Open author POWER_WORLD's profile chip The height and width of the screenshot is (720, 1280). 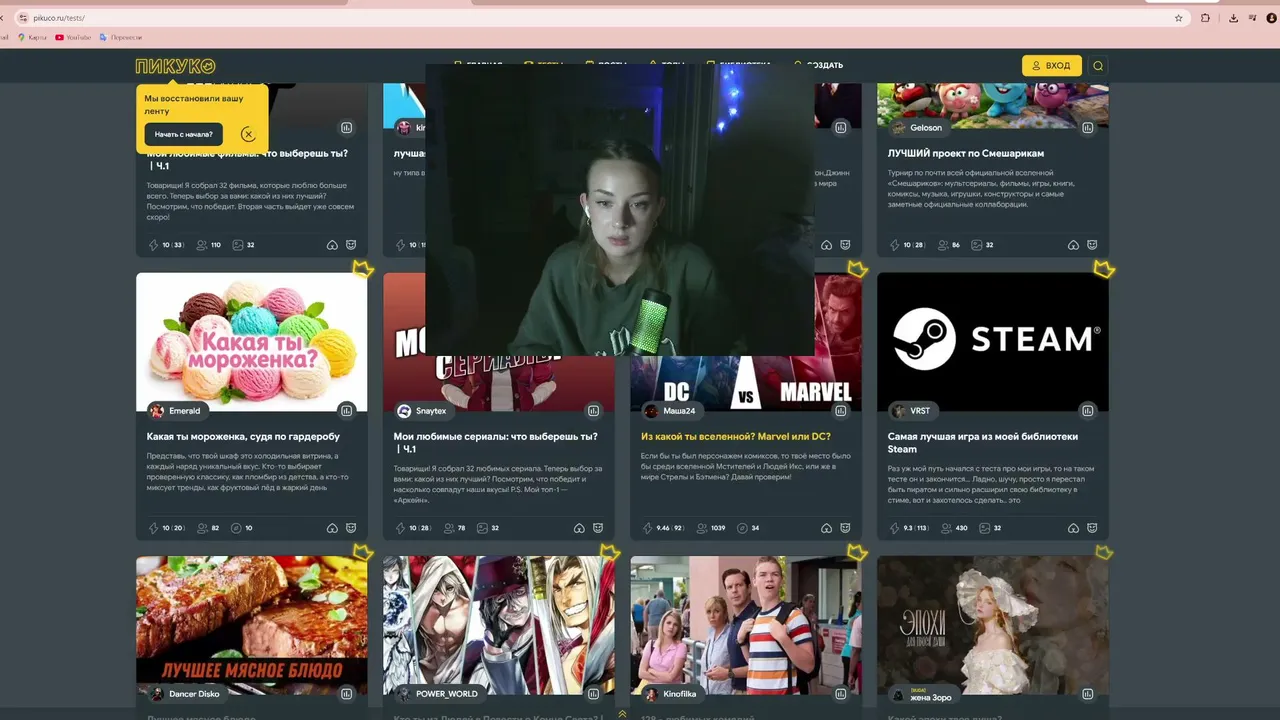(x=438, y=694)
